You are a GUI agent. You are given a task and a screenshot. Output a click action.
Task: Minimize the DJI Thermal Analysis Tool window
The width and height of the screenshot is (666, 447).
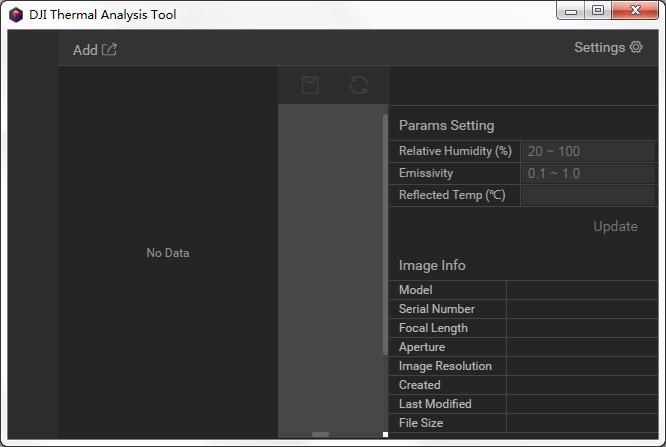tap(571, 12)
